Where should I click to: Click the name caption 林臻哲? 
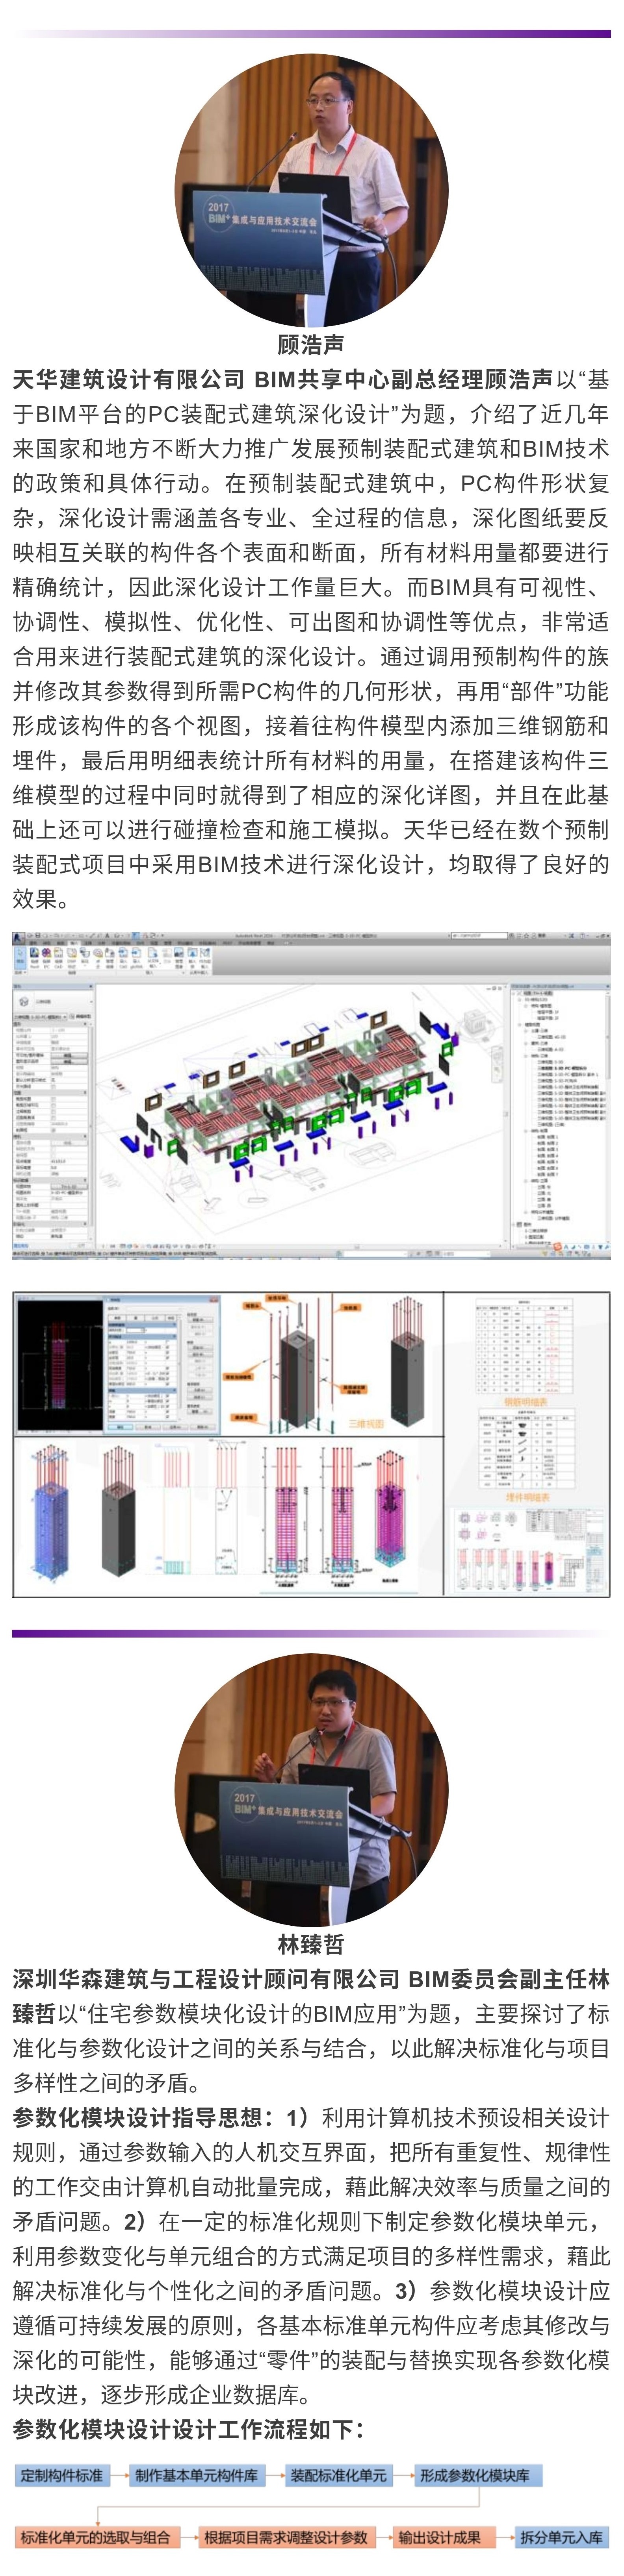[x=311, y=1944]
